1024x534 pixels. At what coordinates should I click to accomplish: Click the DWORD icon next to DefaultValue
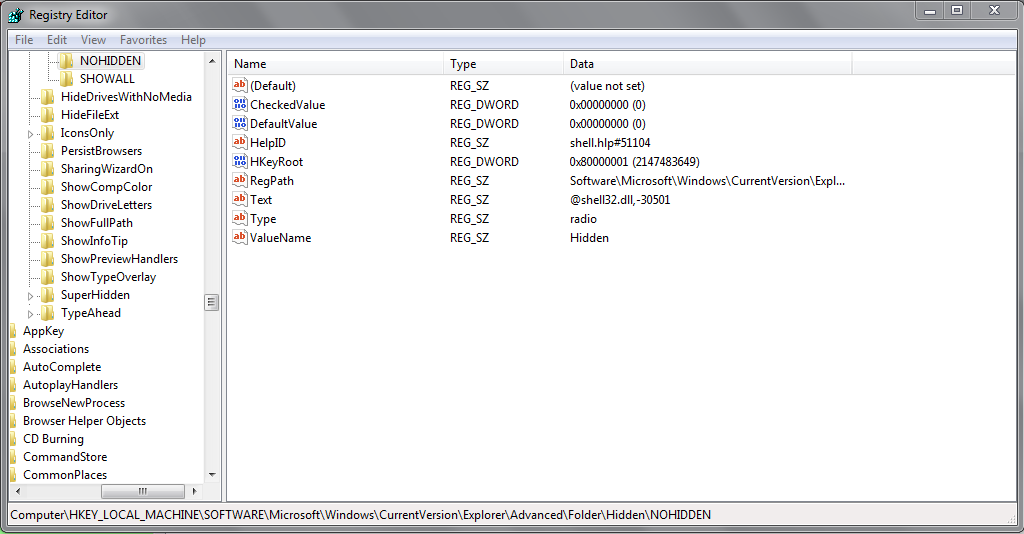click(x=240, y=123)
